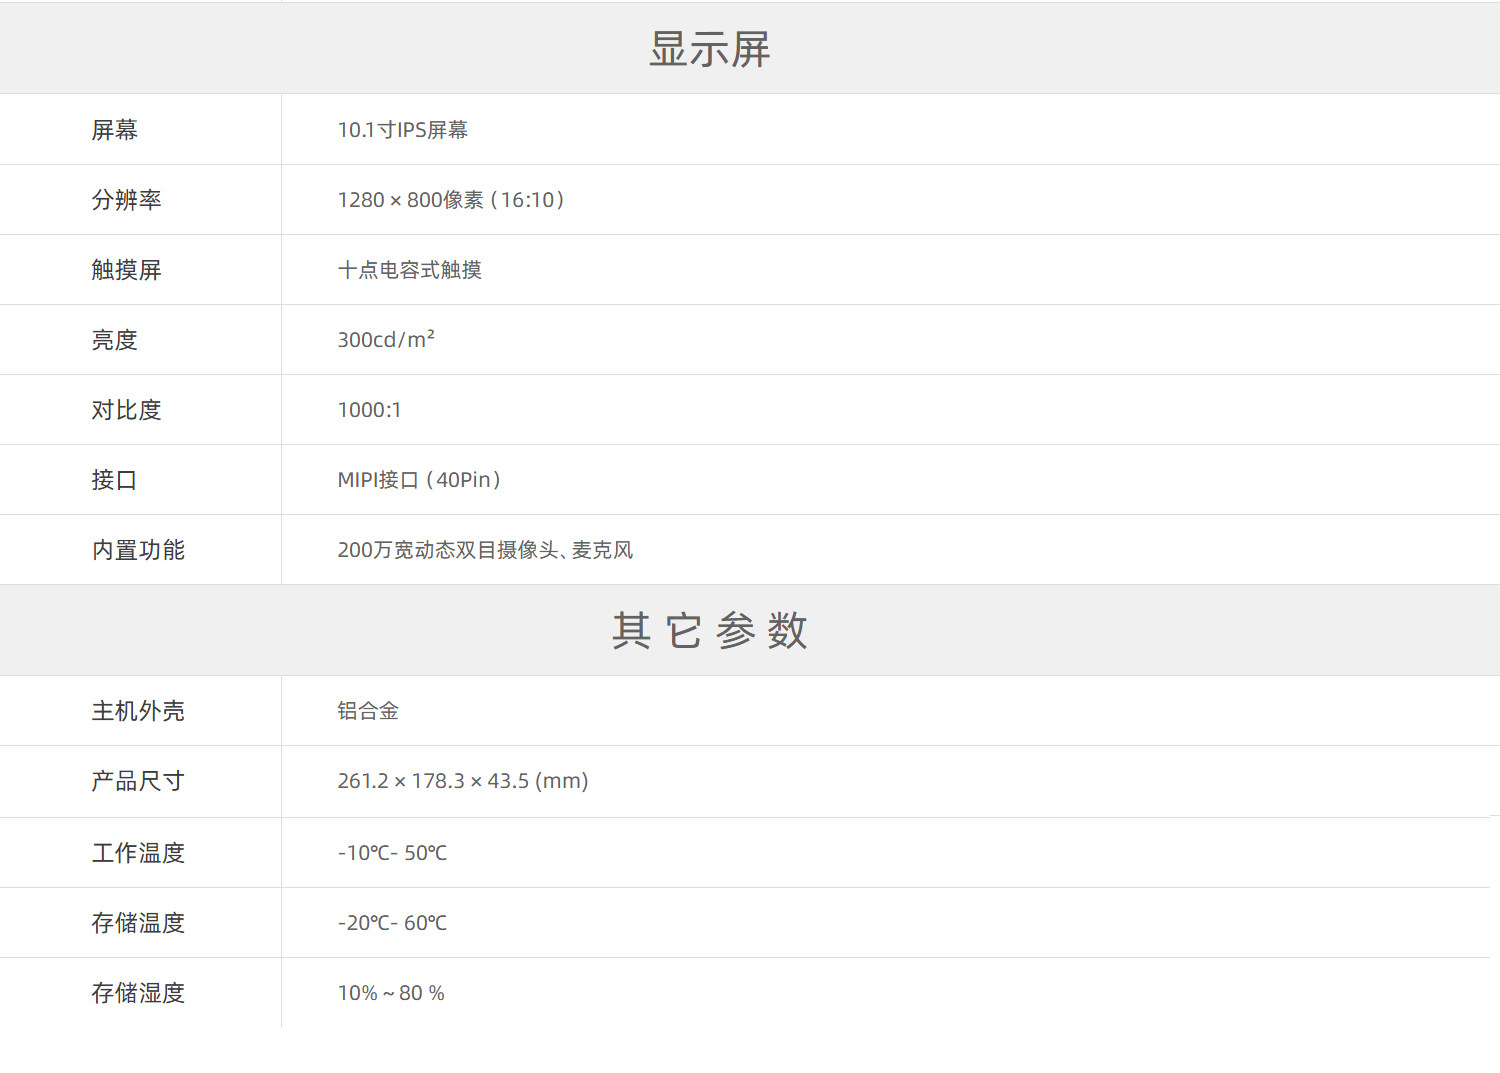Click the -20℃- 60℃ storage temperature value
This screenshot has height=1073, width=1500.
[392, 923]
